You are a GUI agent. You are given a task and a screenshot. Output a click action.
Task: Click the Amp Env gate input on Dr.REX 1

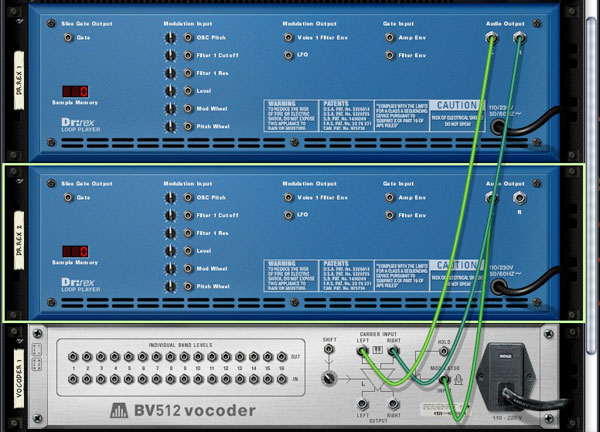point(390,37)
